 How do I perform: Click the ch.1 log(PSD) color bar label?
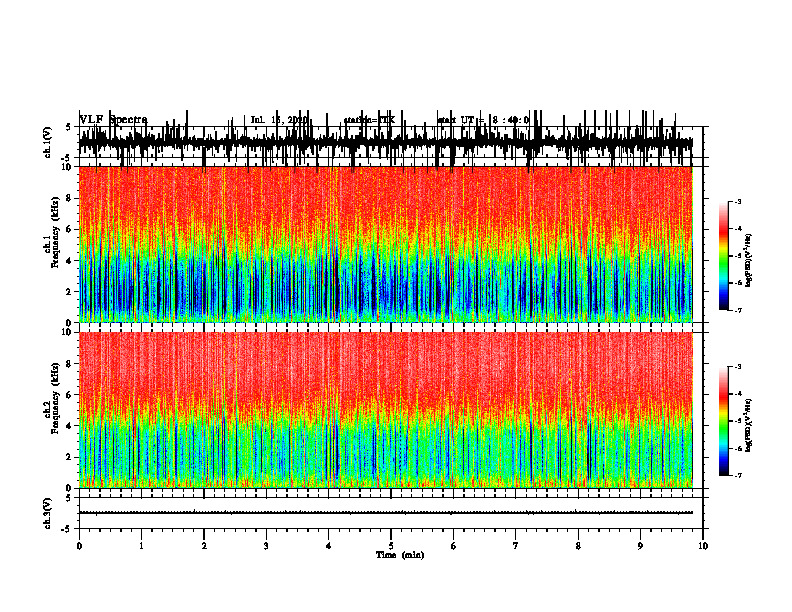pos(749,260)
